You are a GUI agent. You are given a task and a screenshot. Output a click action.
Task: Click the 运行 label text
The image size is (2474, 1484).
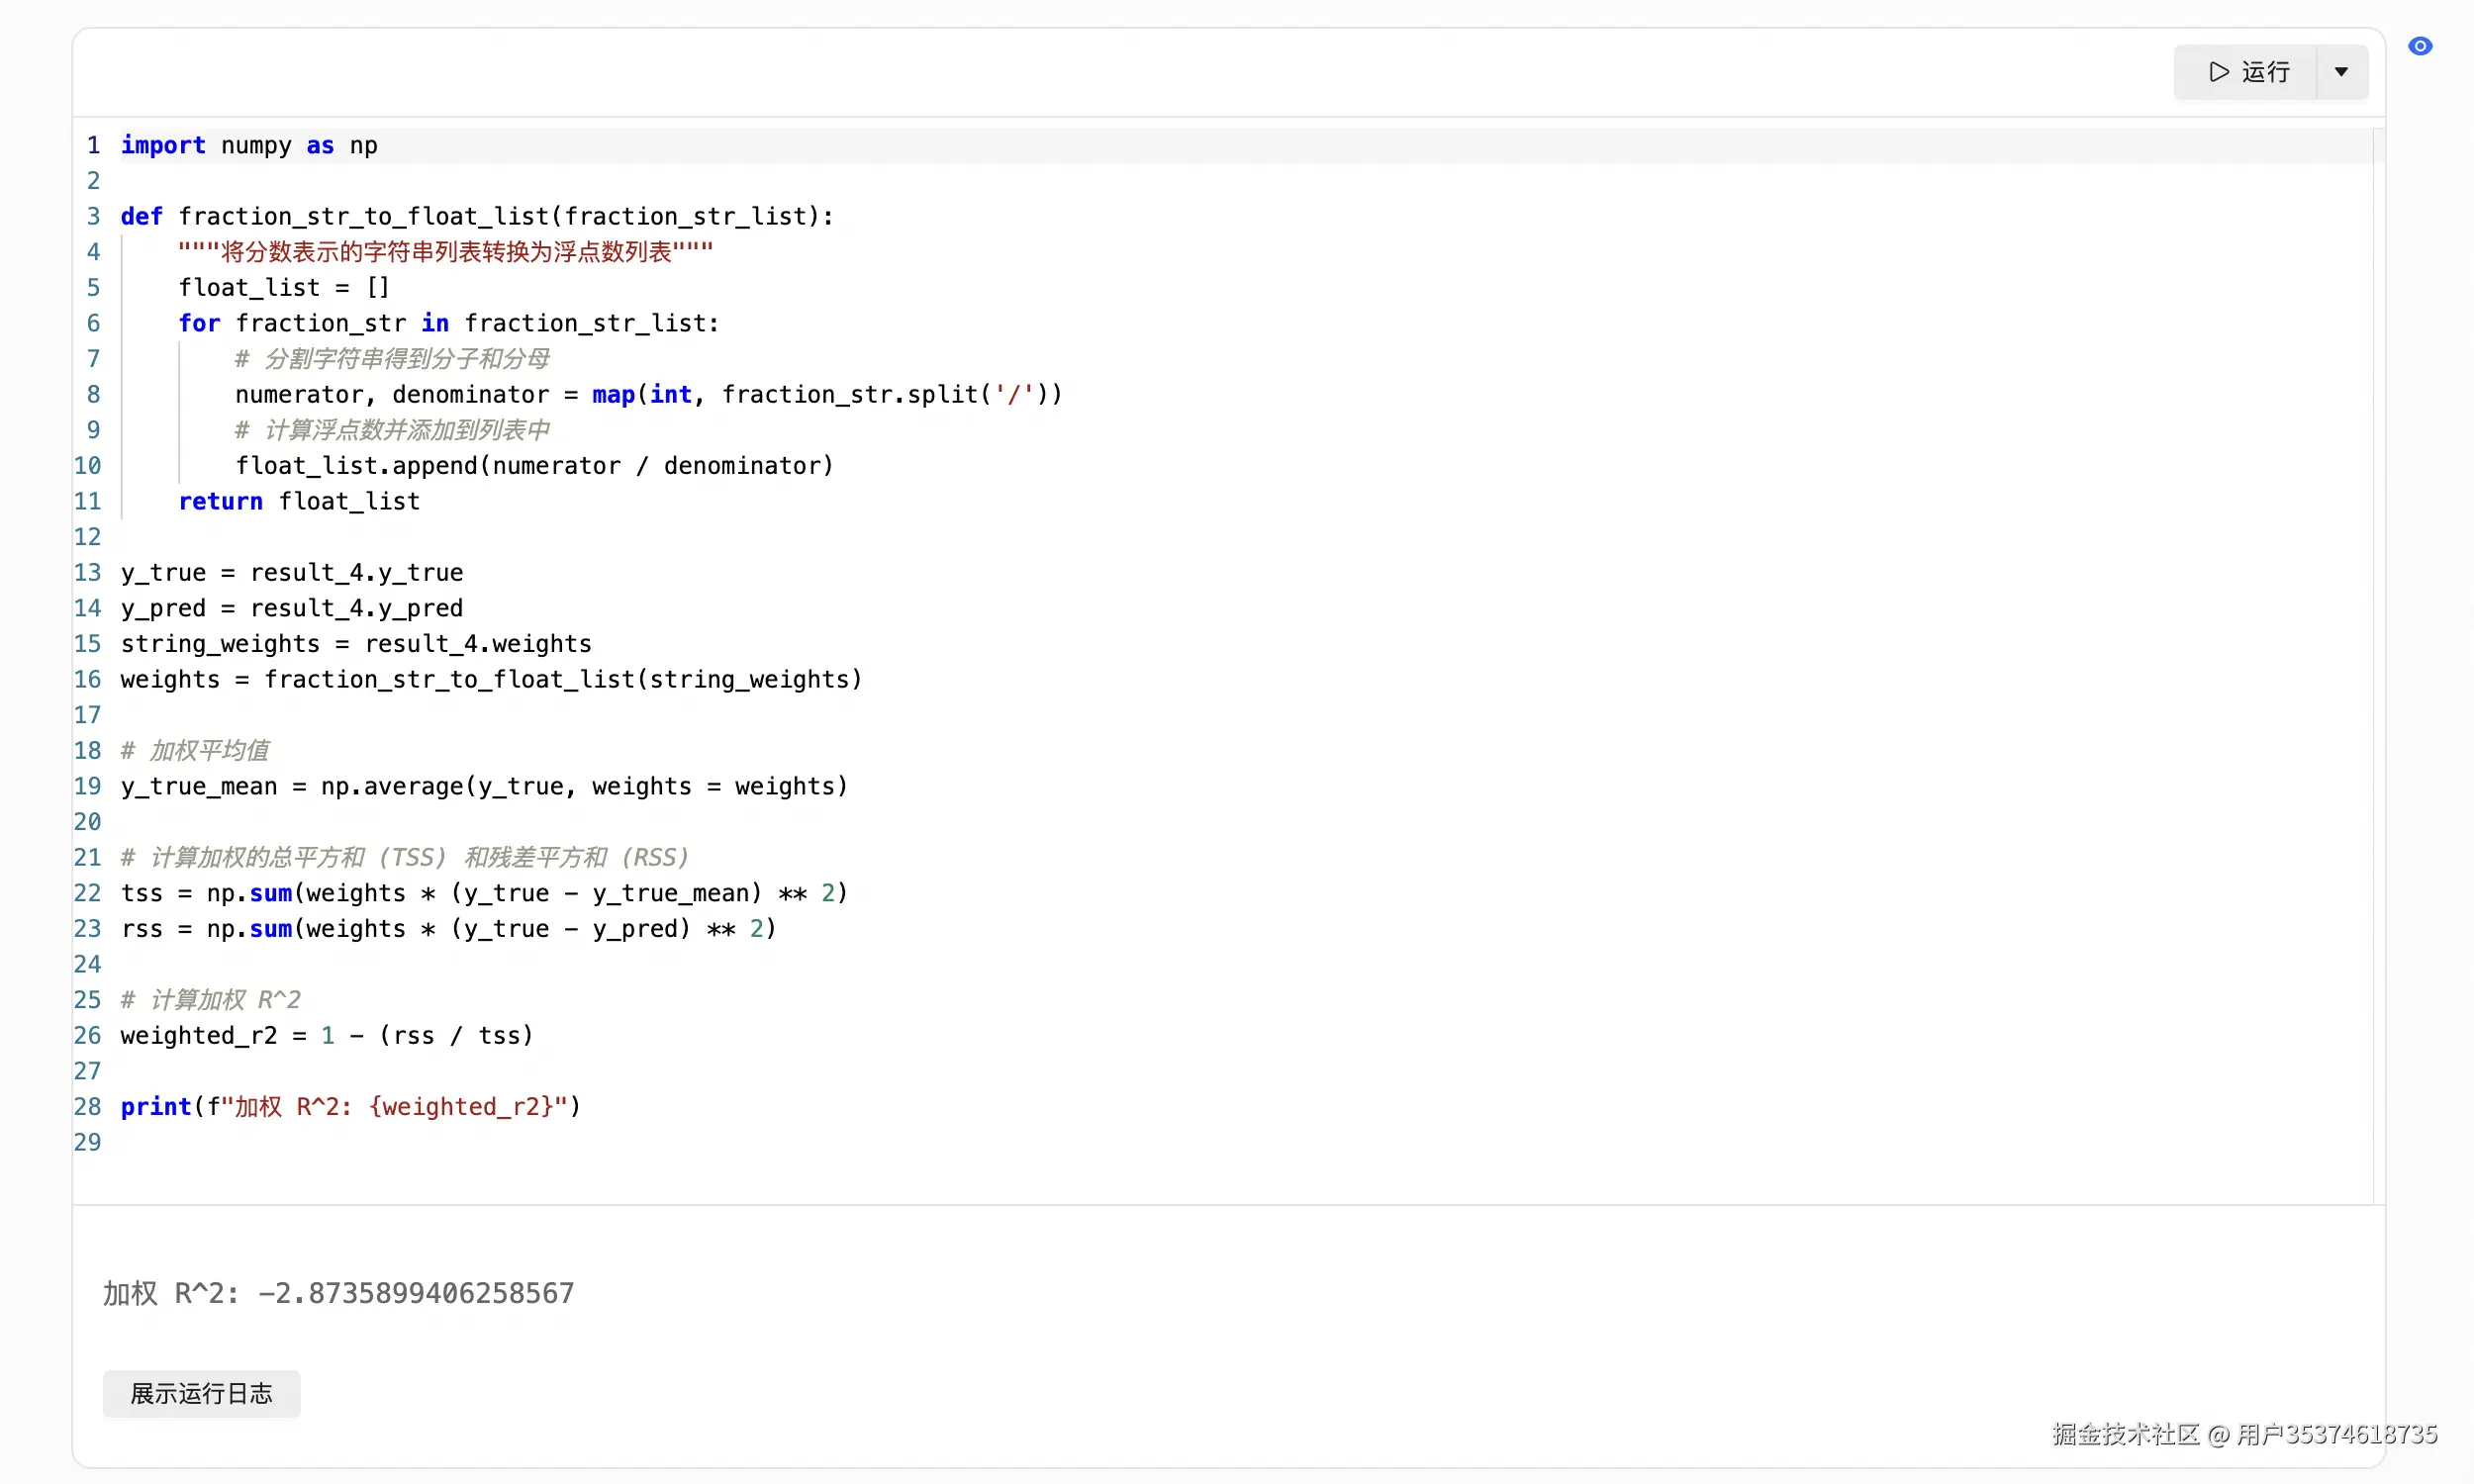2265,72
